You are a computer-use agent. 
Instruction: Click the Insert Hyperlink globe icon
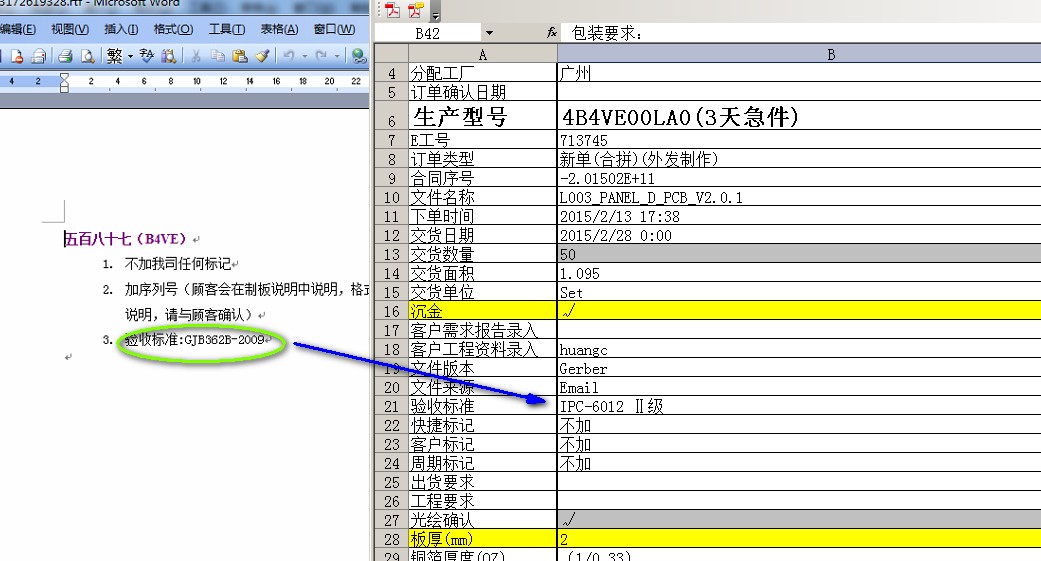359,56
